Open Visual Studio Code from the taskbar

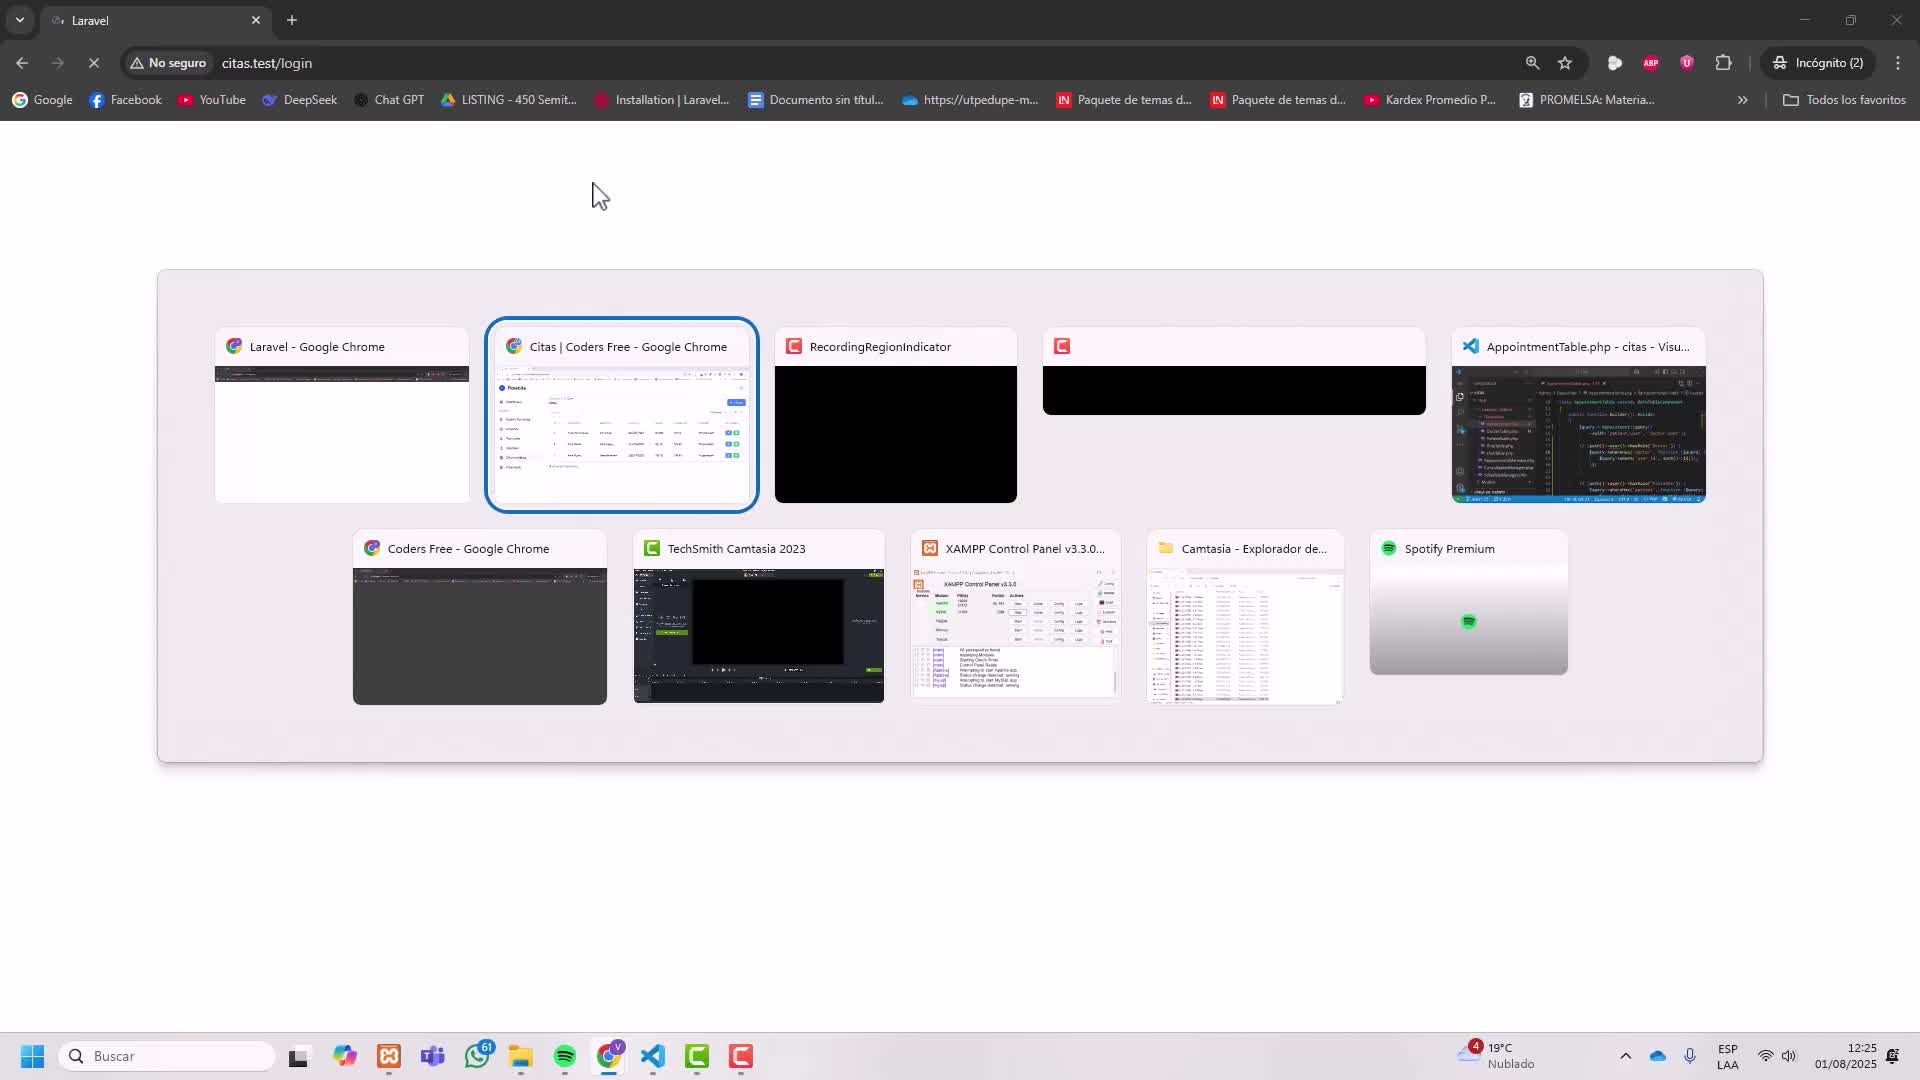point(653,1056)
